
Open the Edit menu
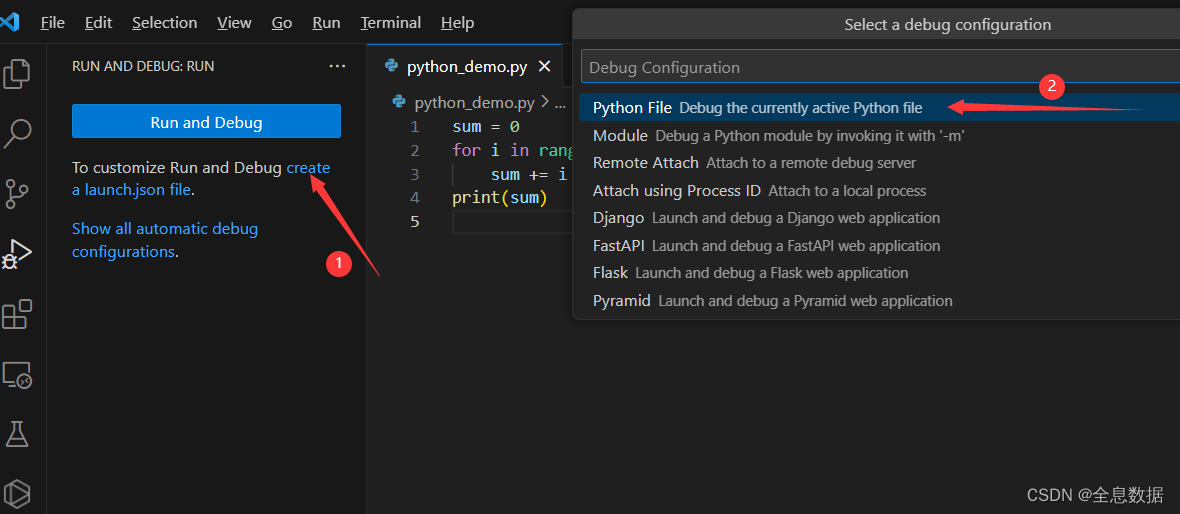tap(99, 23)
